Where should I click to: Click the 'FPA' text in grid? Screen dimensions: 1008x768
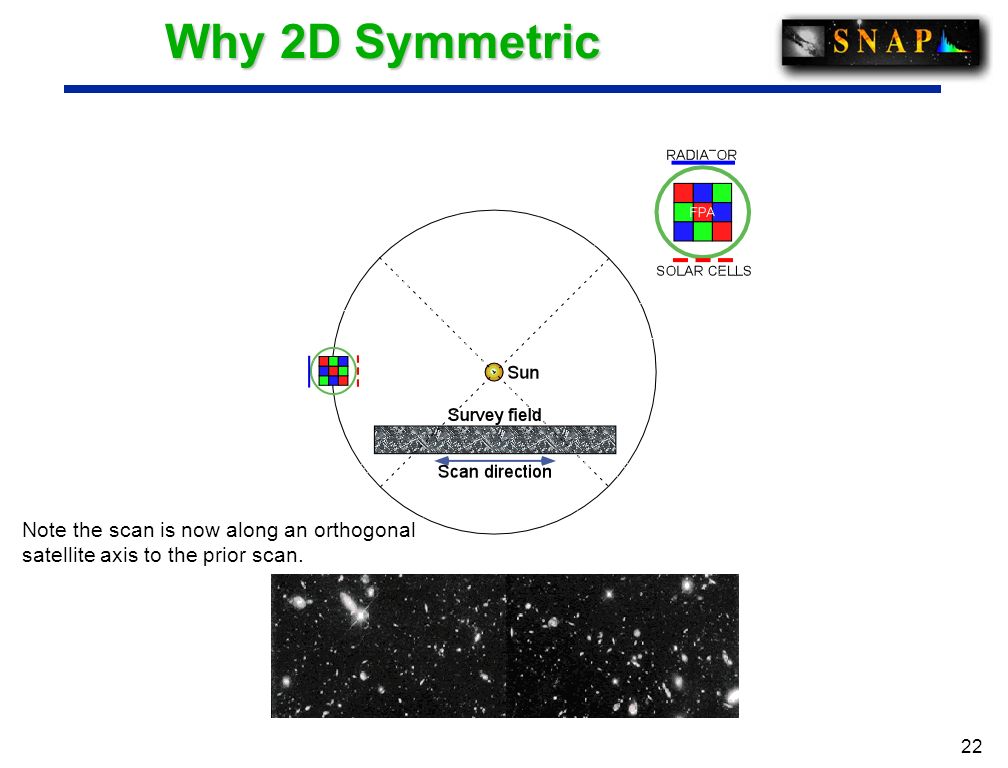(702, 212)
